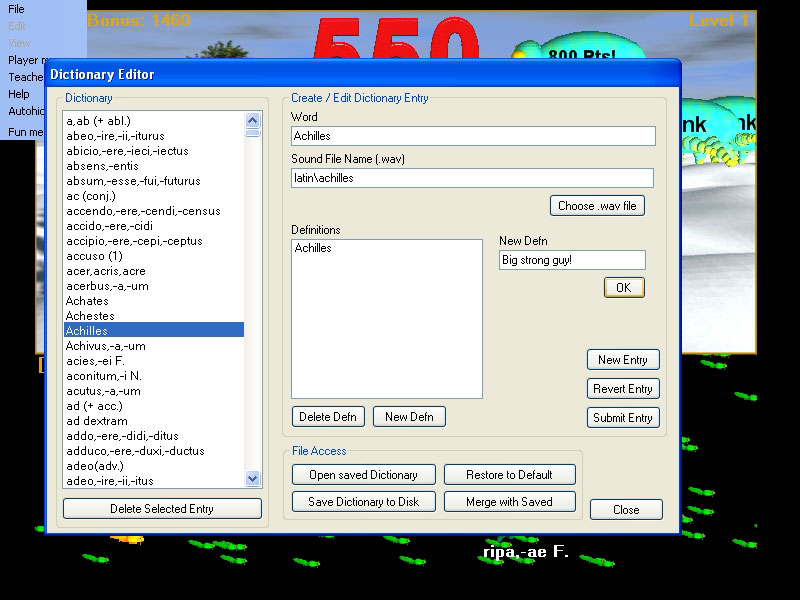
Task: Open a saved Dictionary
Action: point(363,474)
